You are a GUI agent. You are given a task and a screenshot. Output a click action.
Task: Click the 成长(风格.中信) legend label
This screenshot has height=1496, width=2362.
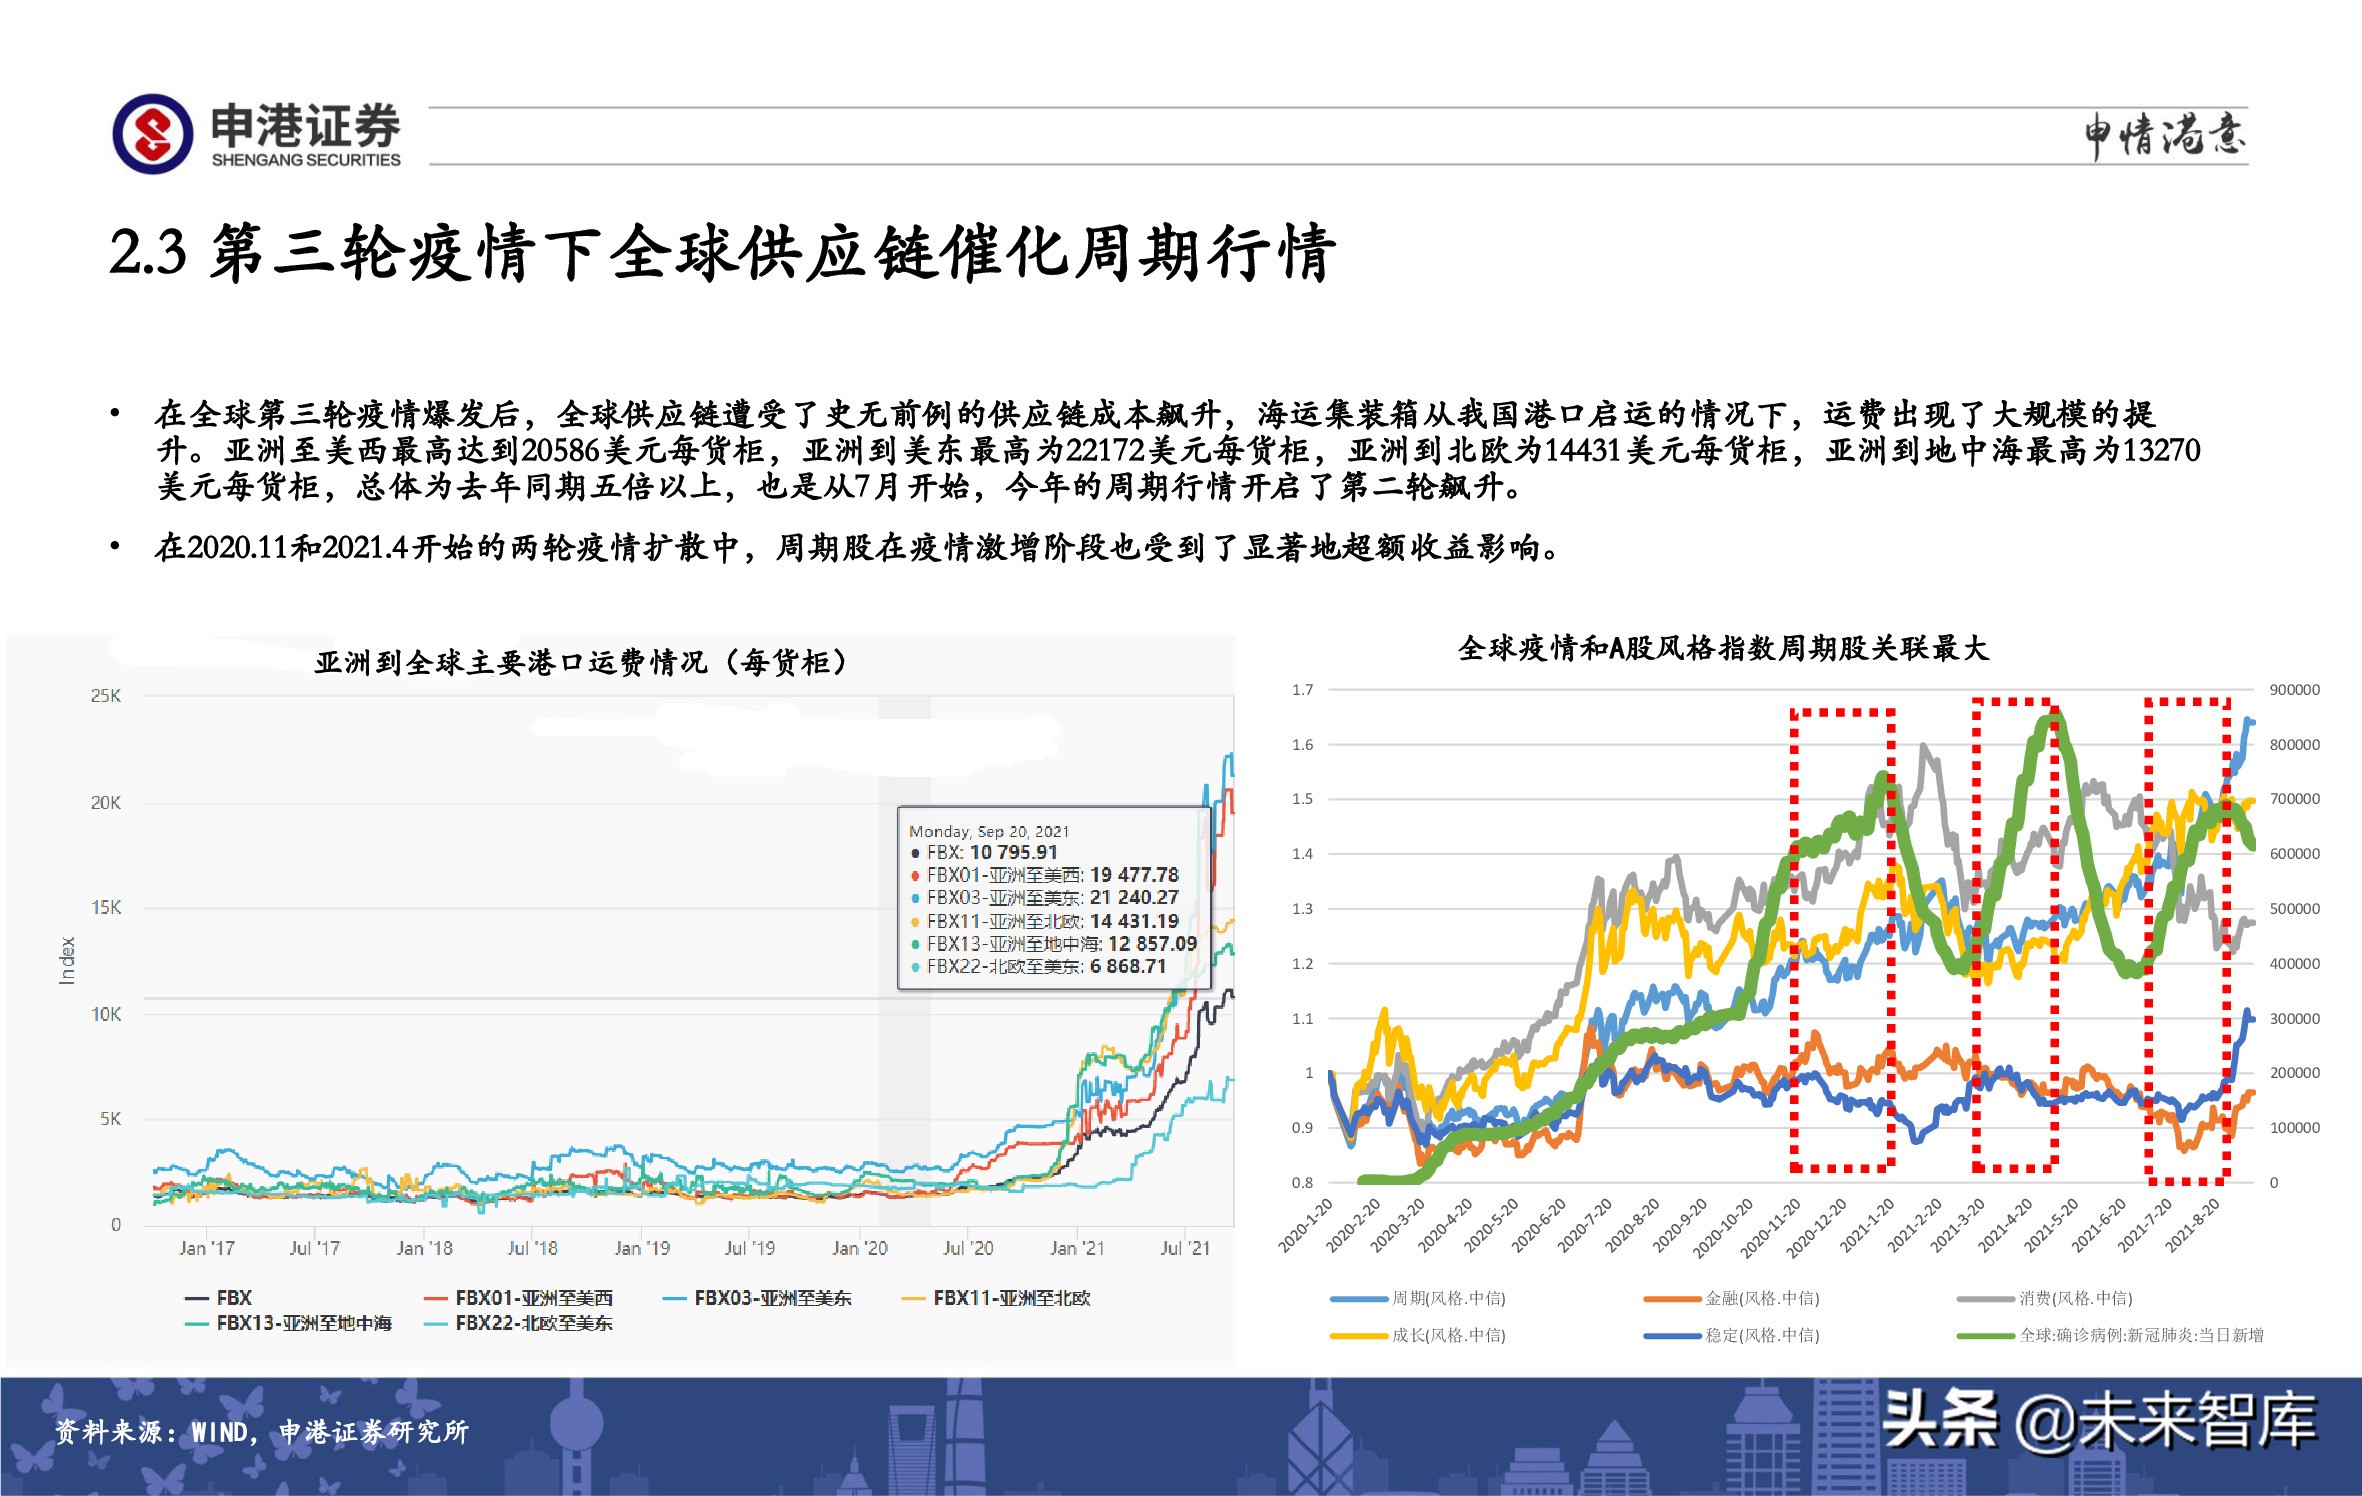[1448, 1335]
